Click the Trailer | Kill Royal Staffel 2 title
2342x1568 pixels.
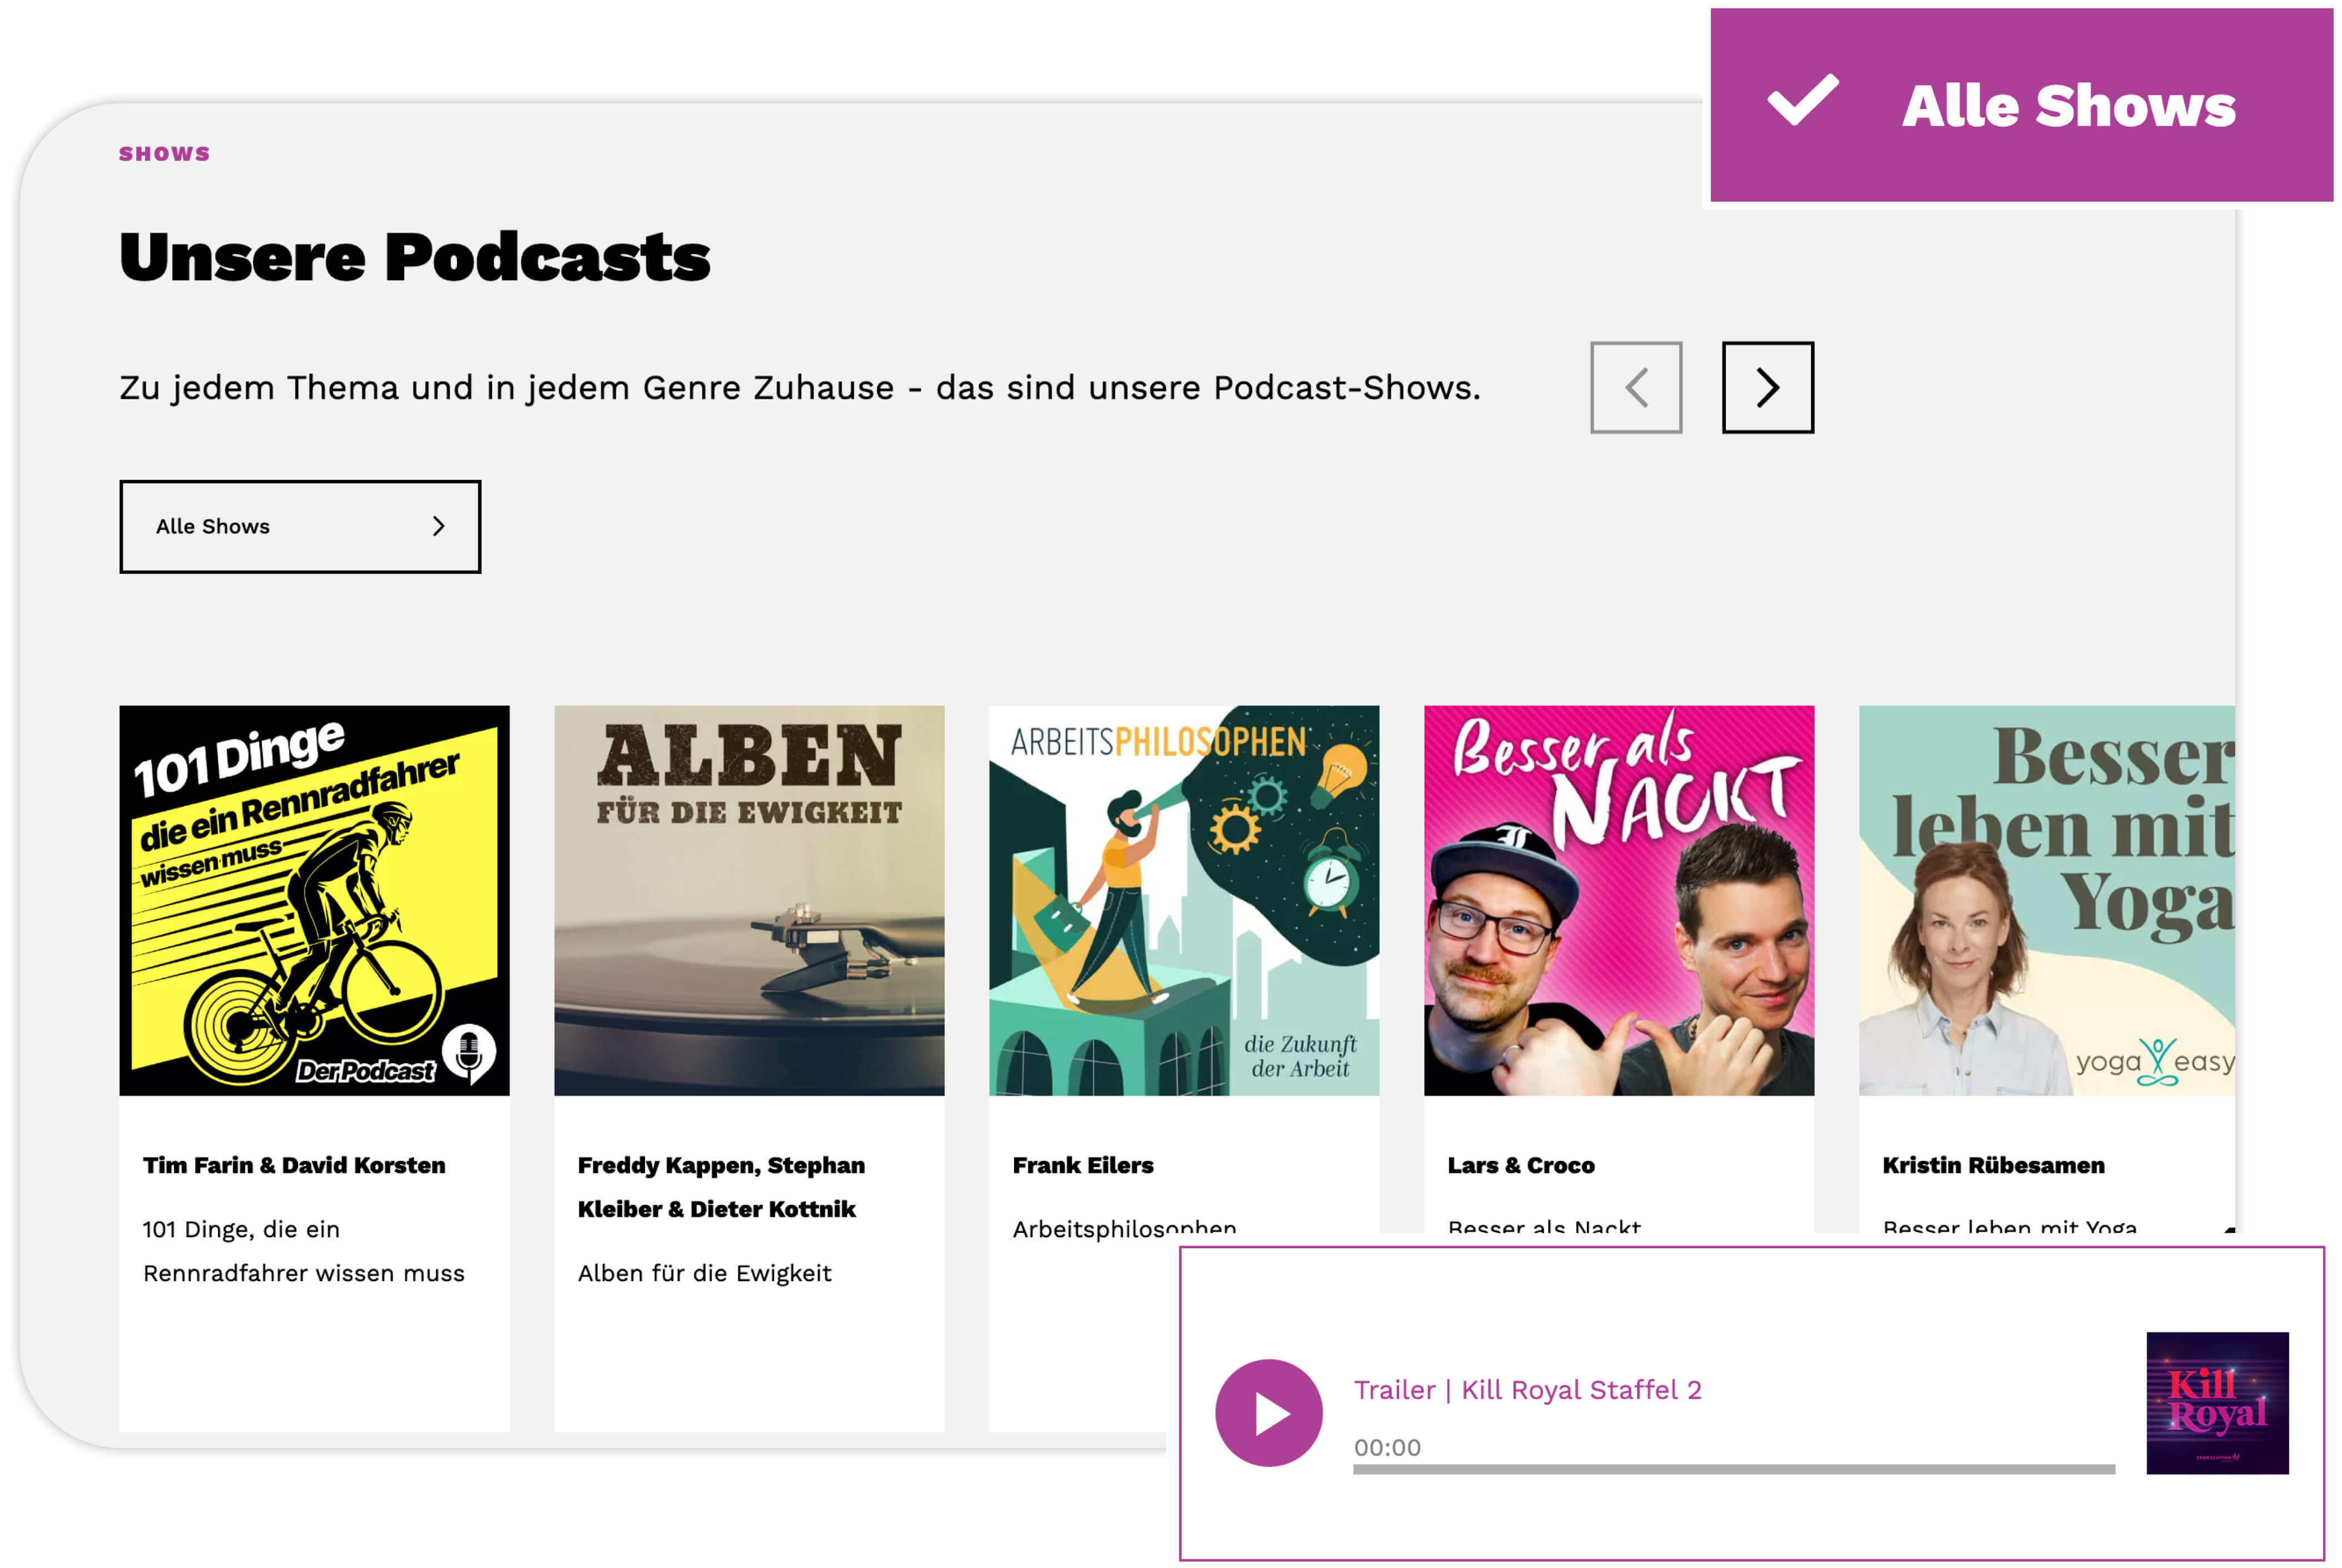[1527, 1390]
